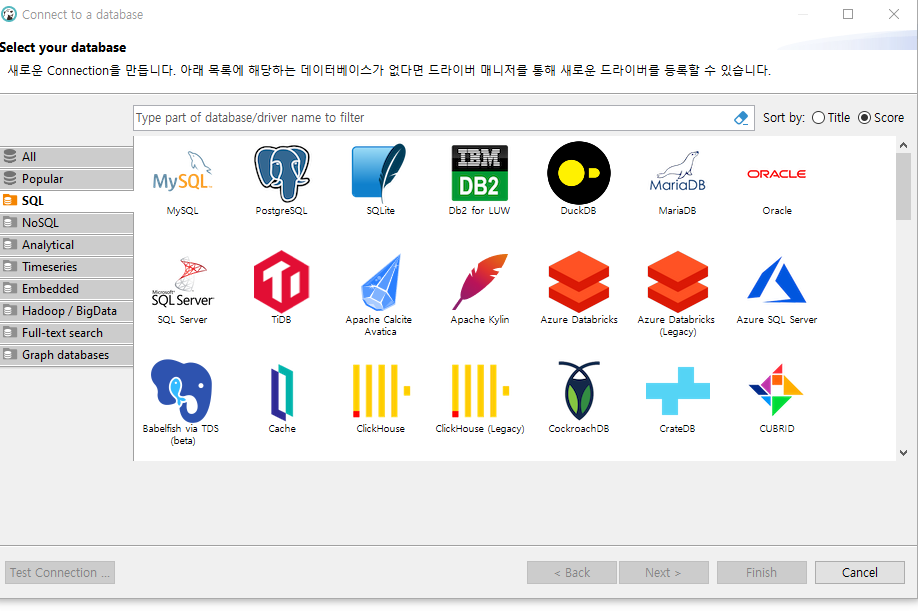Image resolution: width=918 pixels, height=611 pixels.
Task: Open the Hadoop / BigData category
Action: click(67, 311)
